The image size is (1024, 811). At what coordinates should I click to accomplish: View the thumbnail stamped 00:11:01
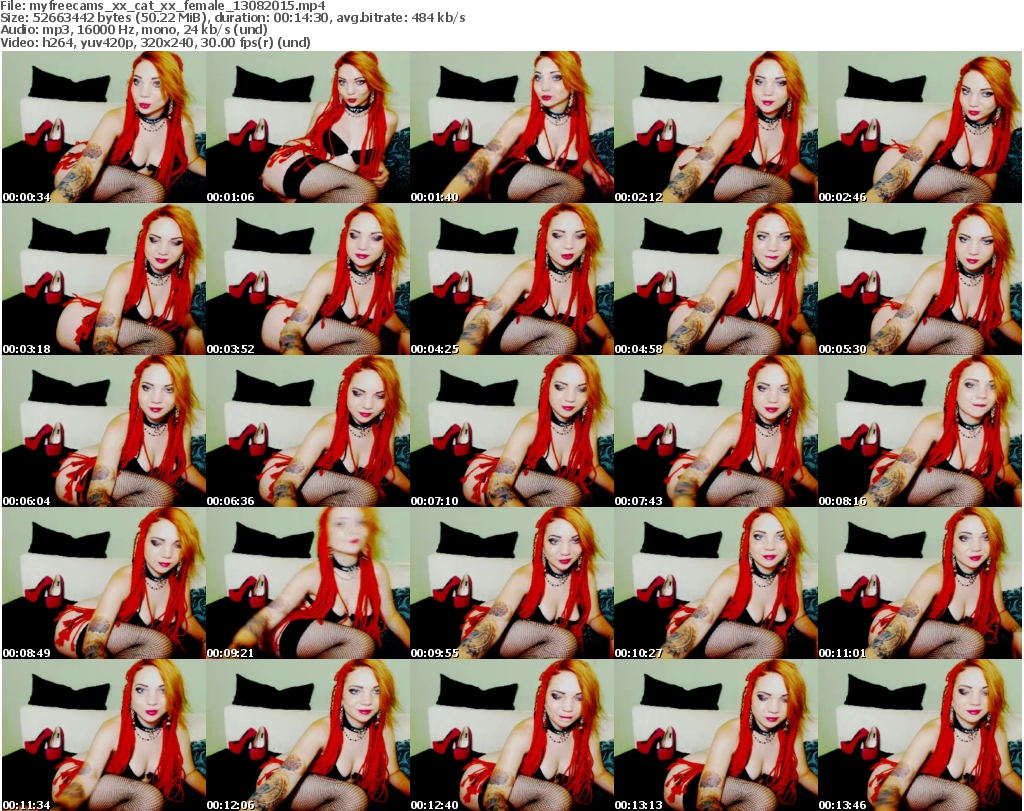click(920, 584)
